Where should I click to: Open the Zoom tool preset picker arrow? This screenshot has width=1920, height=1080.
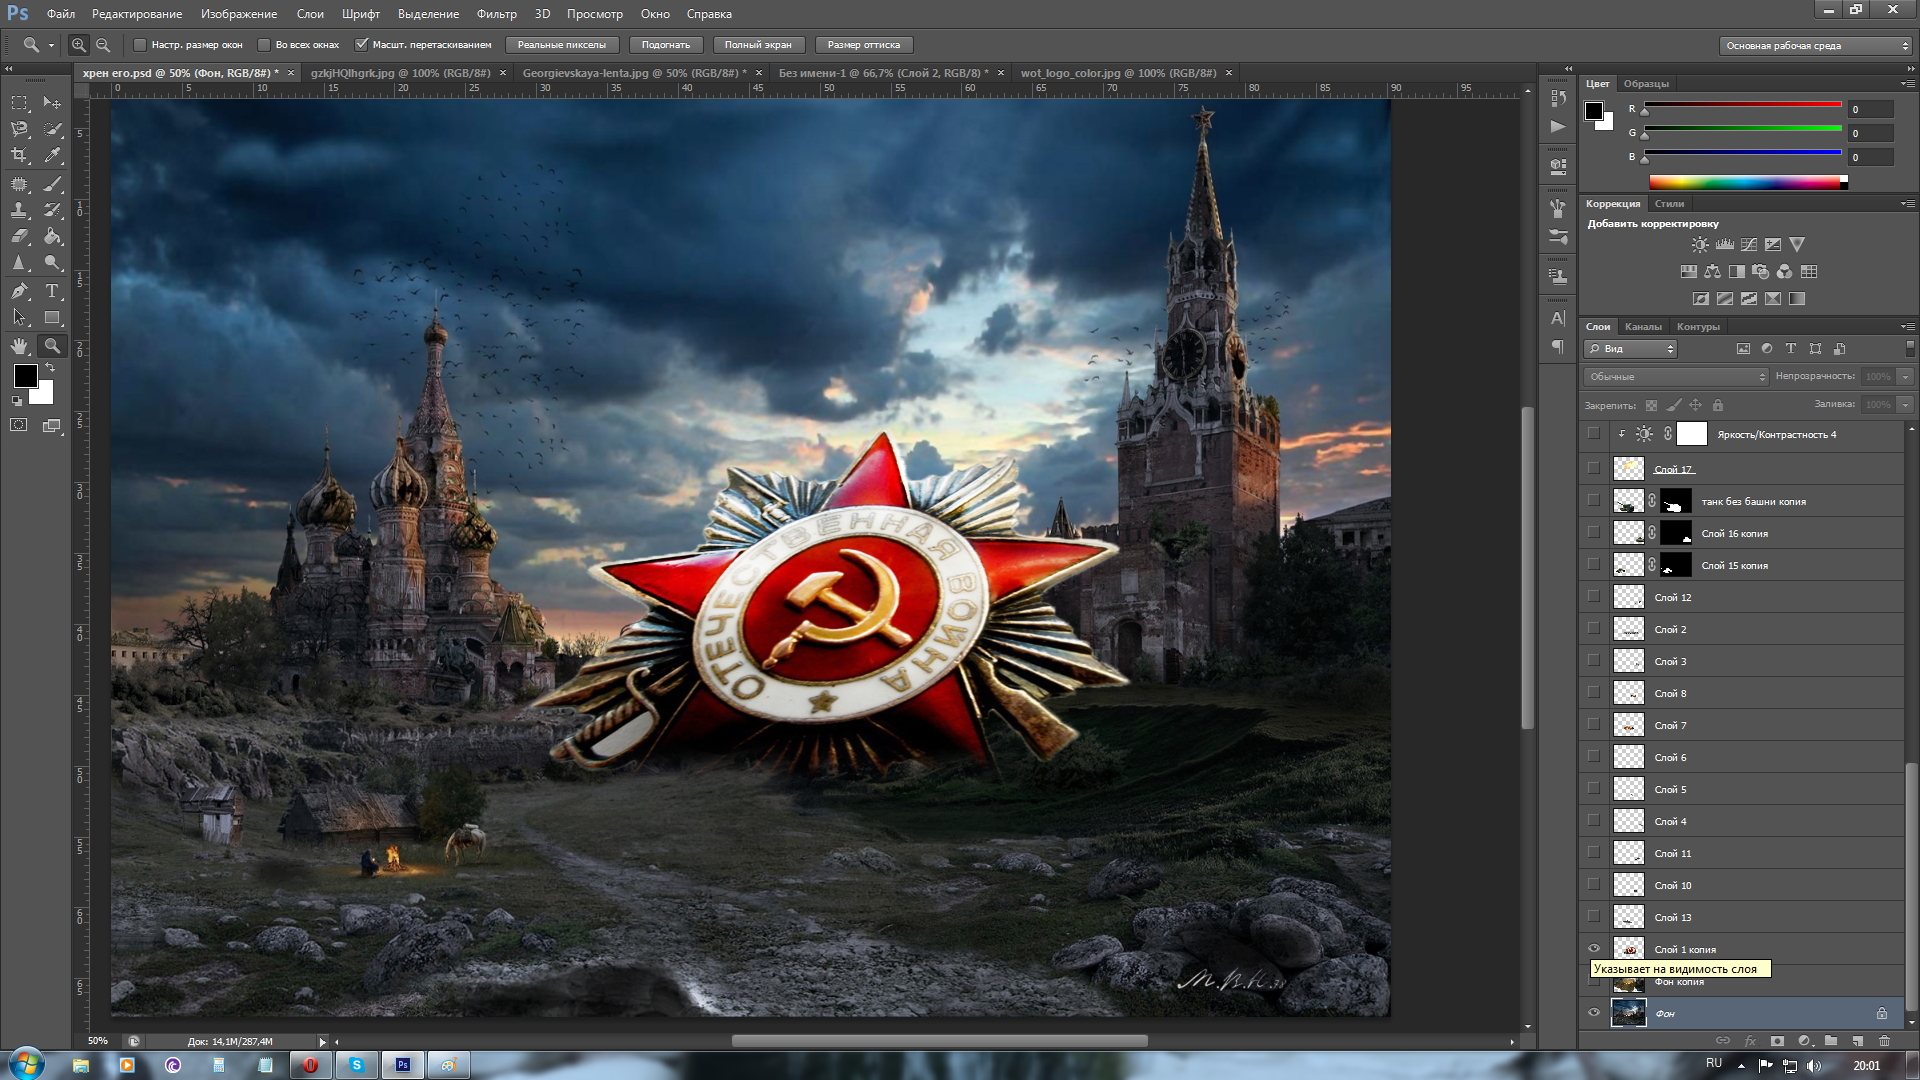51,45
